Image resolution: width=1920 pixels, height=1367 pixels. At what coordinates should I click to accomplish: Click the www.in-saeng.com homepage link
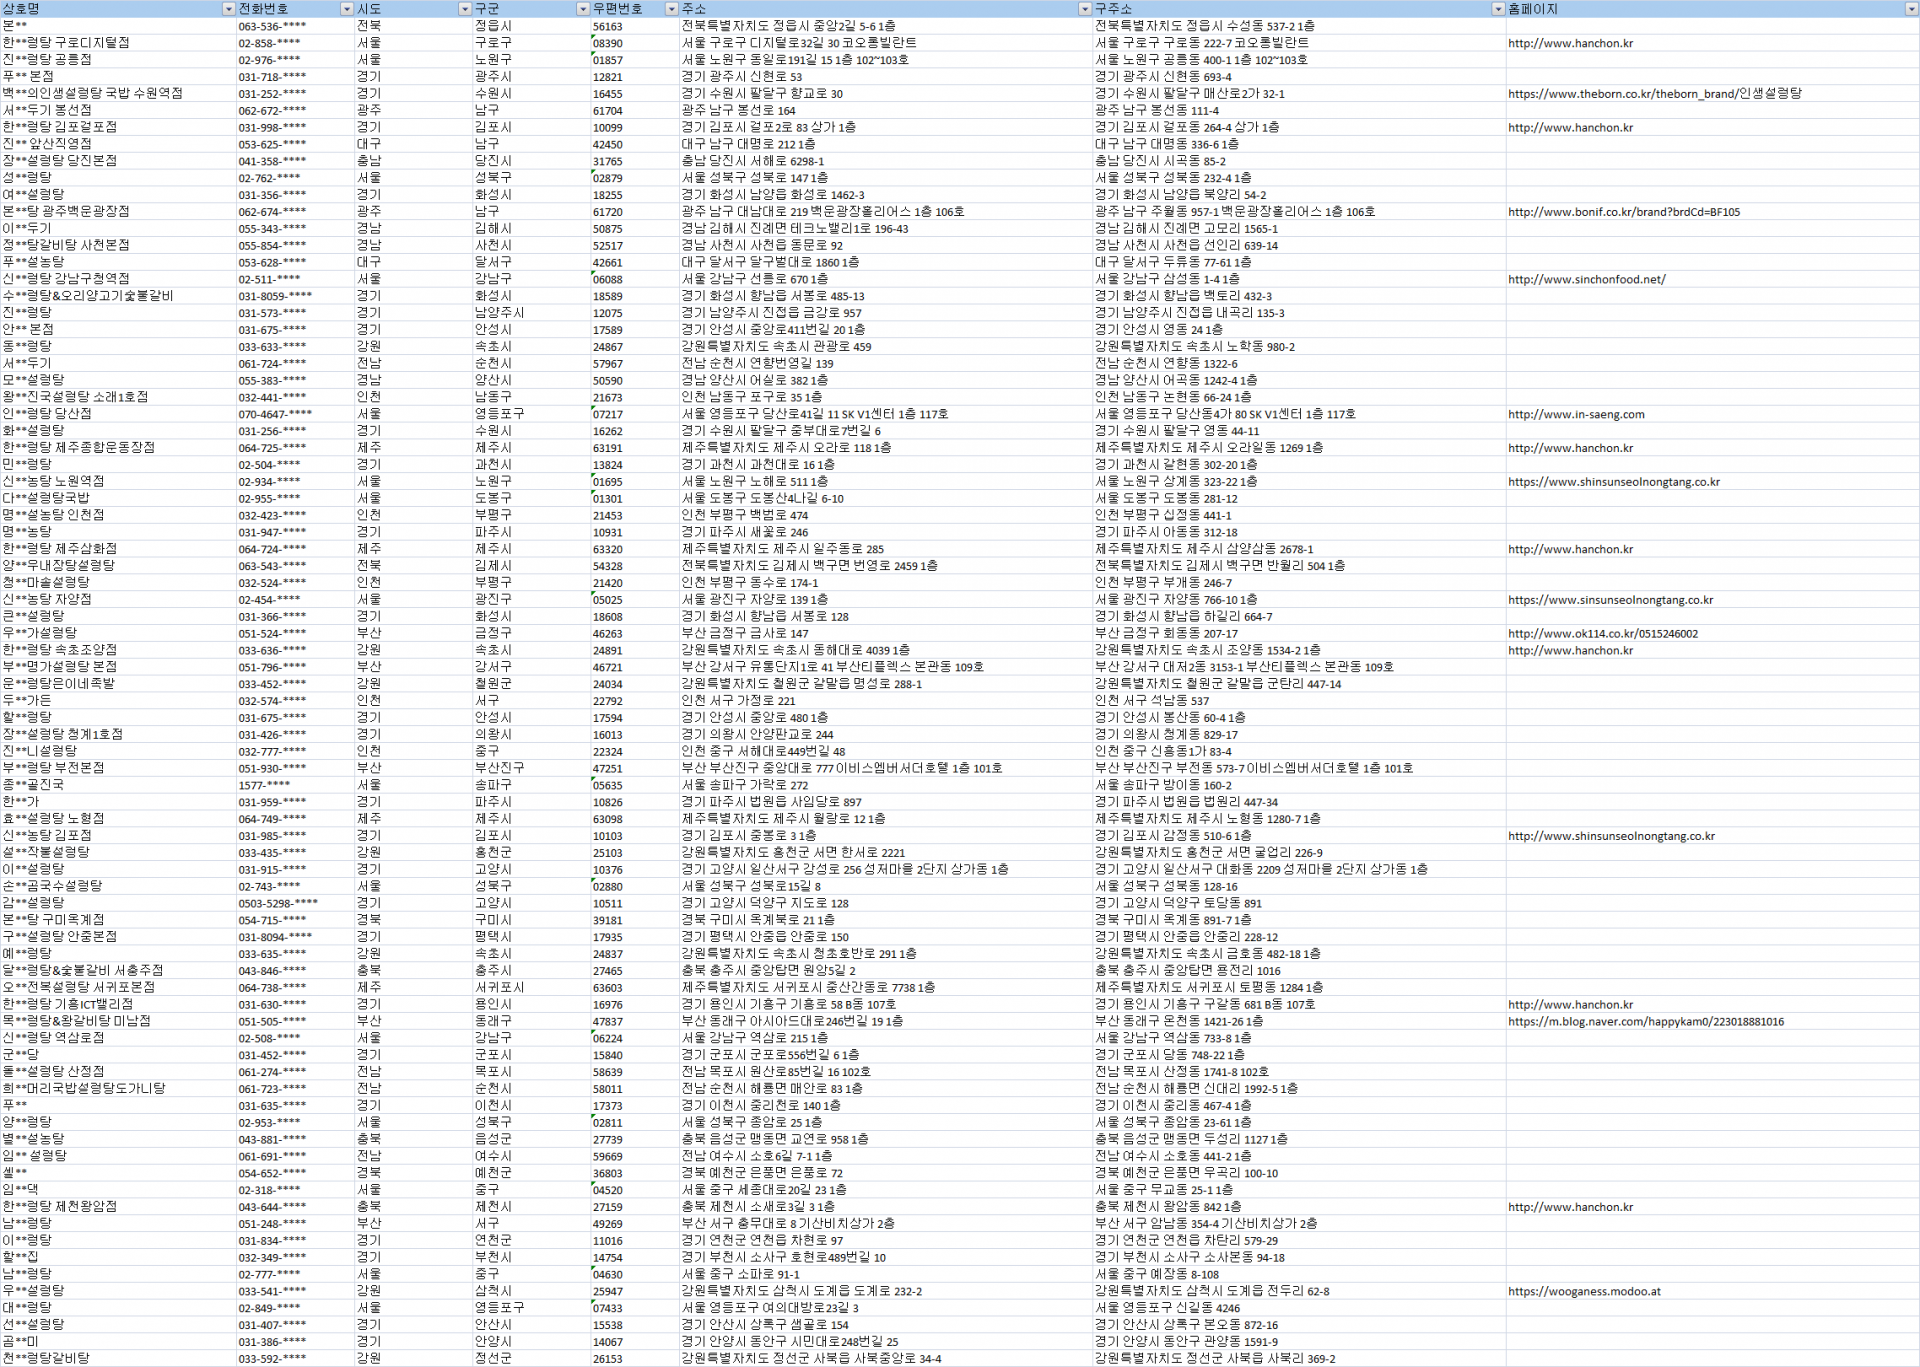click(1576, 414)
